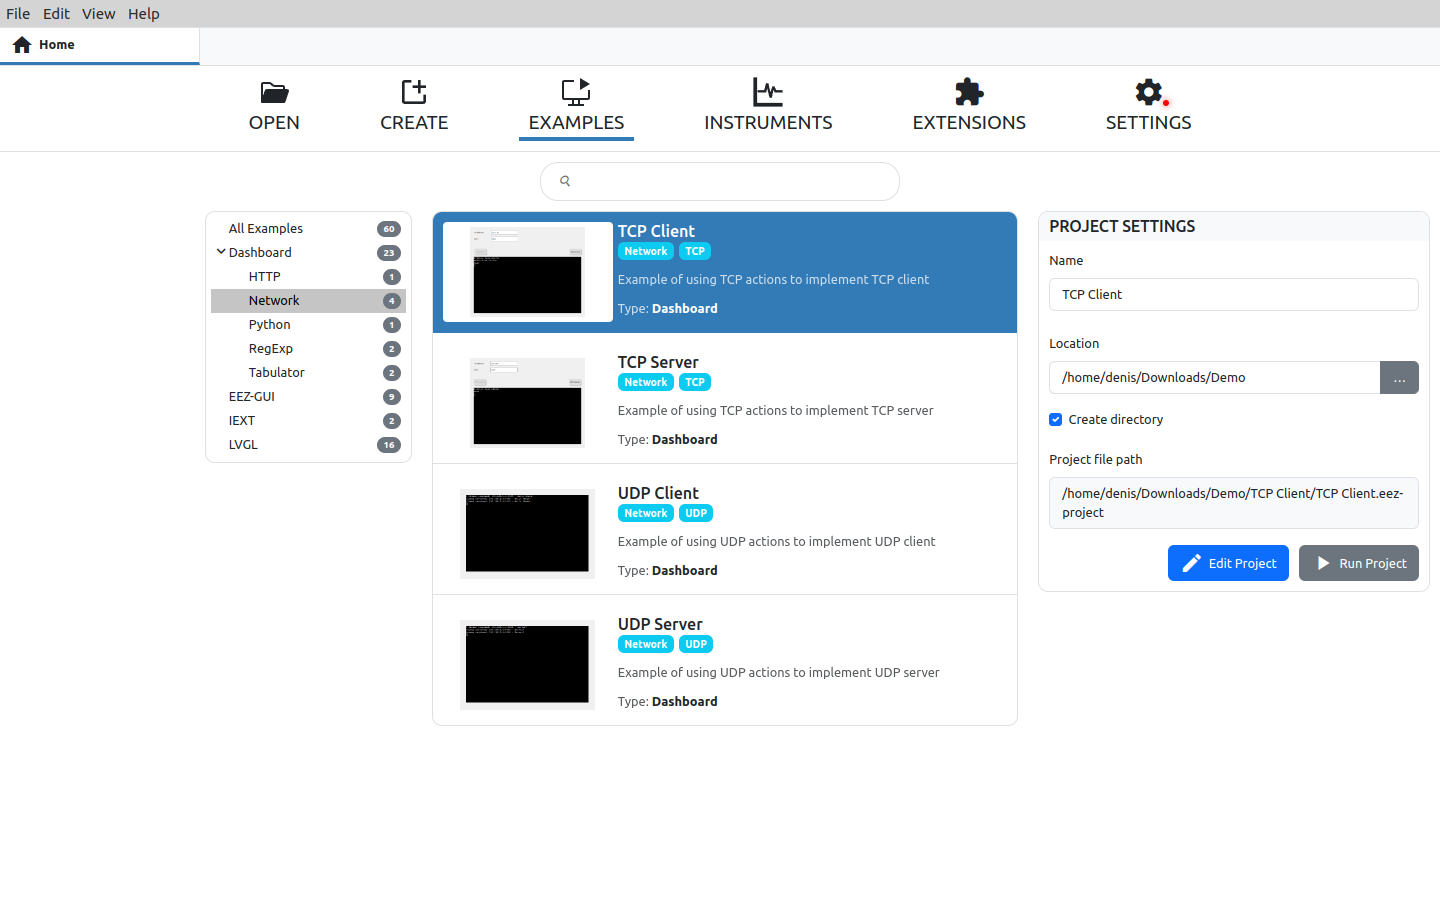
Task: Click the TCP Client example title
Action: click(x=656, y=231)
